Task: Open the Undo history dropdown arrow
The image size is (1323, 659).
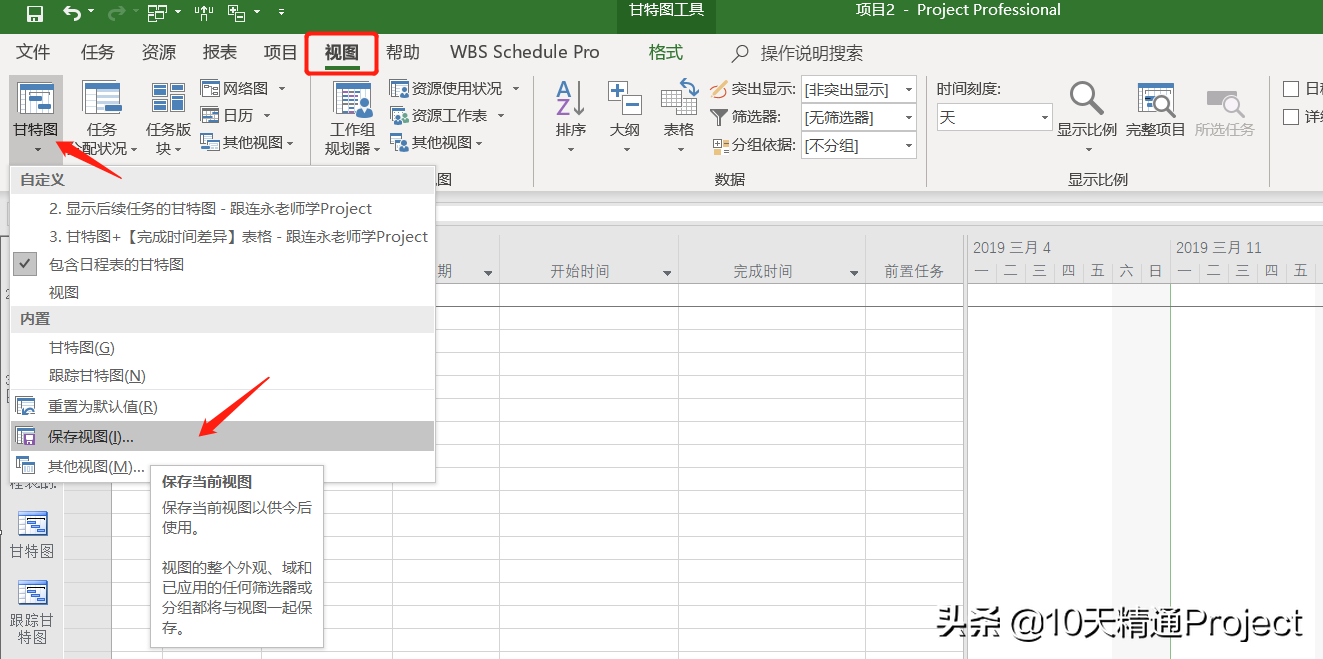Action: pyautogui.click(x=91, y=13)
